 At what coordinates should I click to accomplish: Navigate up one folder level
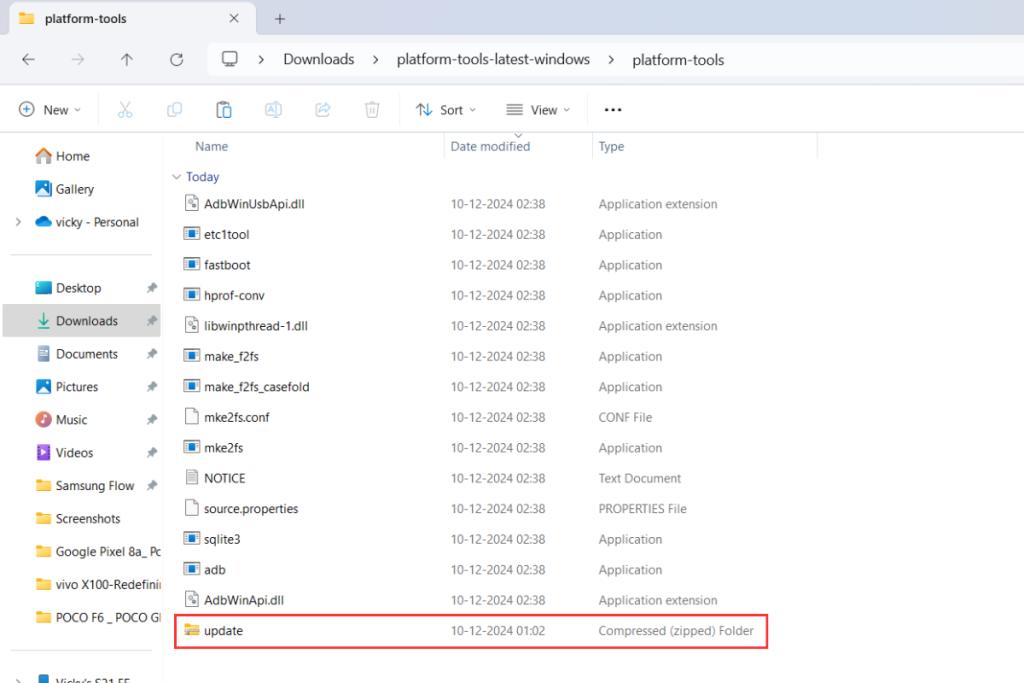click(127, 59)
